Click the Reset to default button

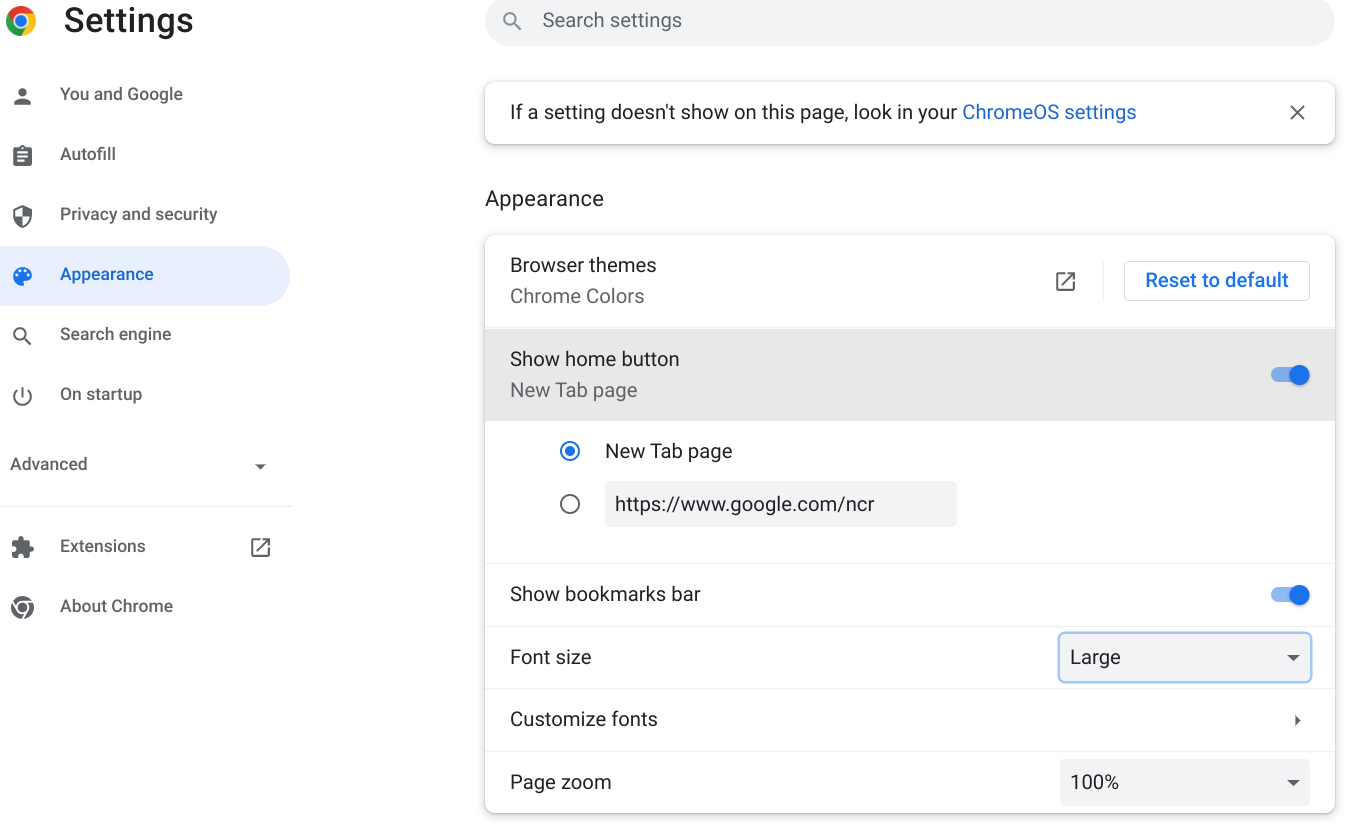1217,281
